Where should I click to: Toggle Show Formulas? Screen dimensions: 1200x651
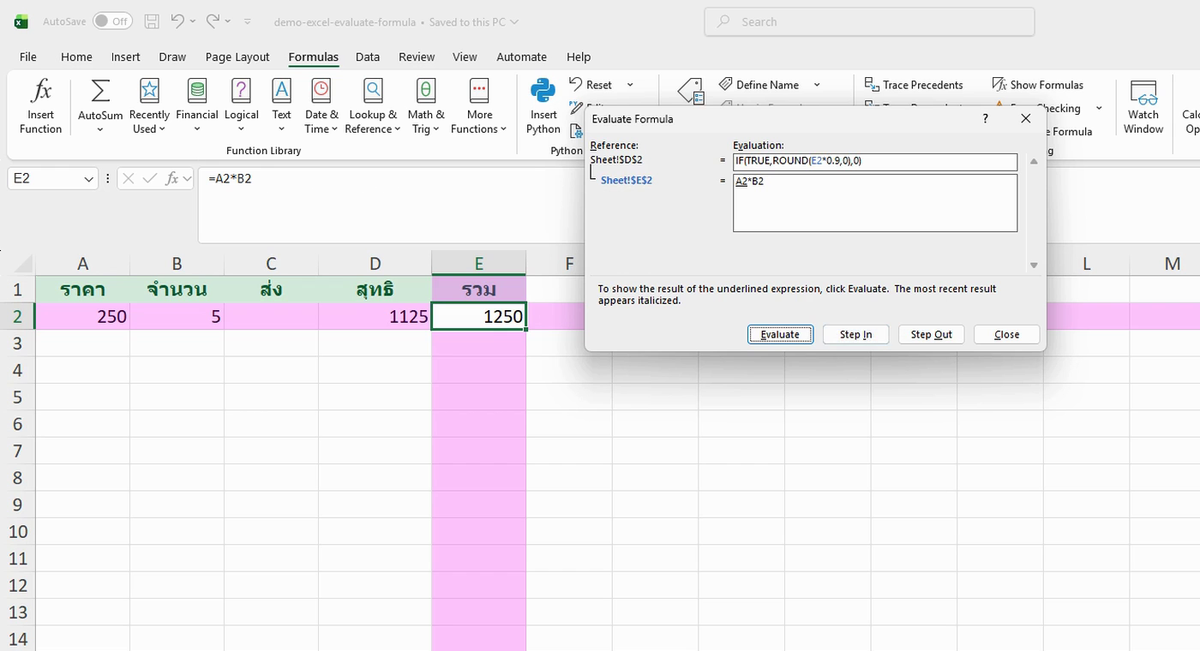pyautogui.click(x=1038, y=85)
